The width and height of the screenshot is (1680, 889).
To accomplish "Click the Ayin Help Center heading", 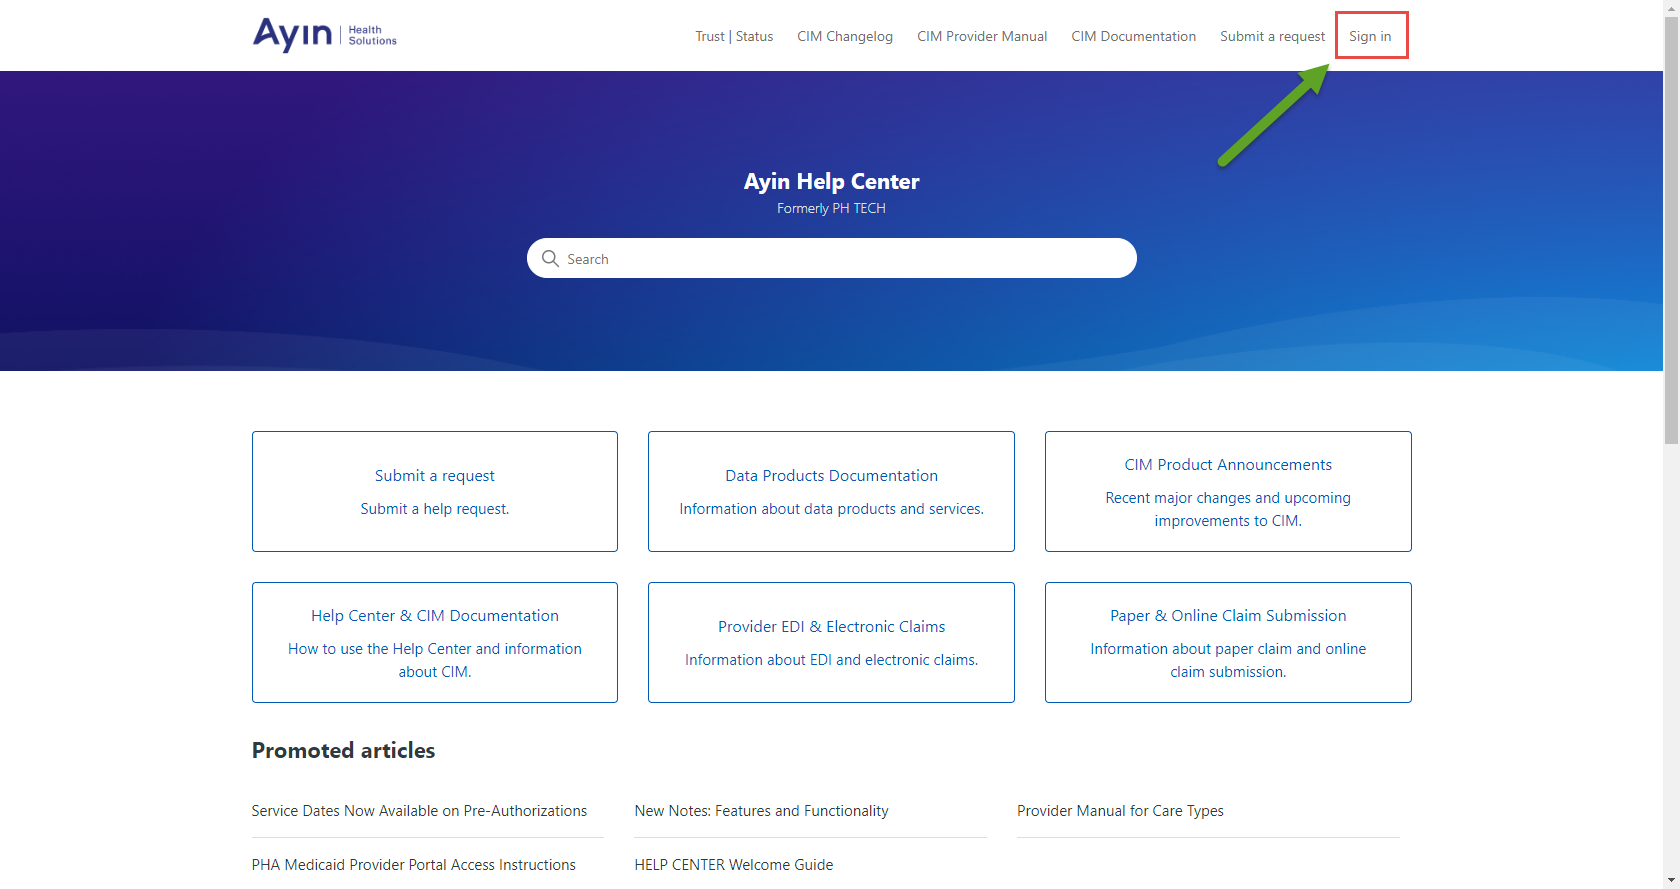I will coord(831,181).
